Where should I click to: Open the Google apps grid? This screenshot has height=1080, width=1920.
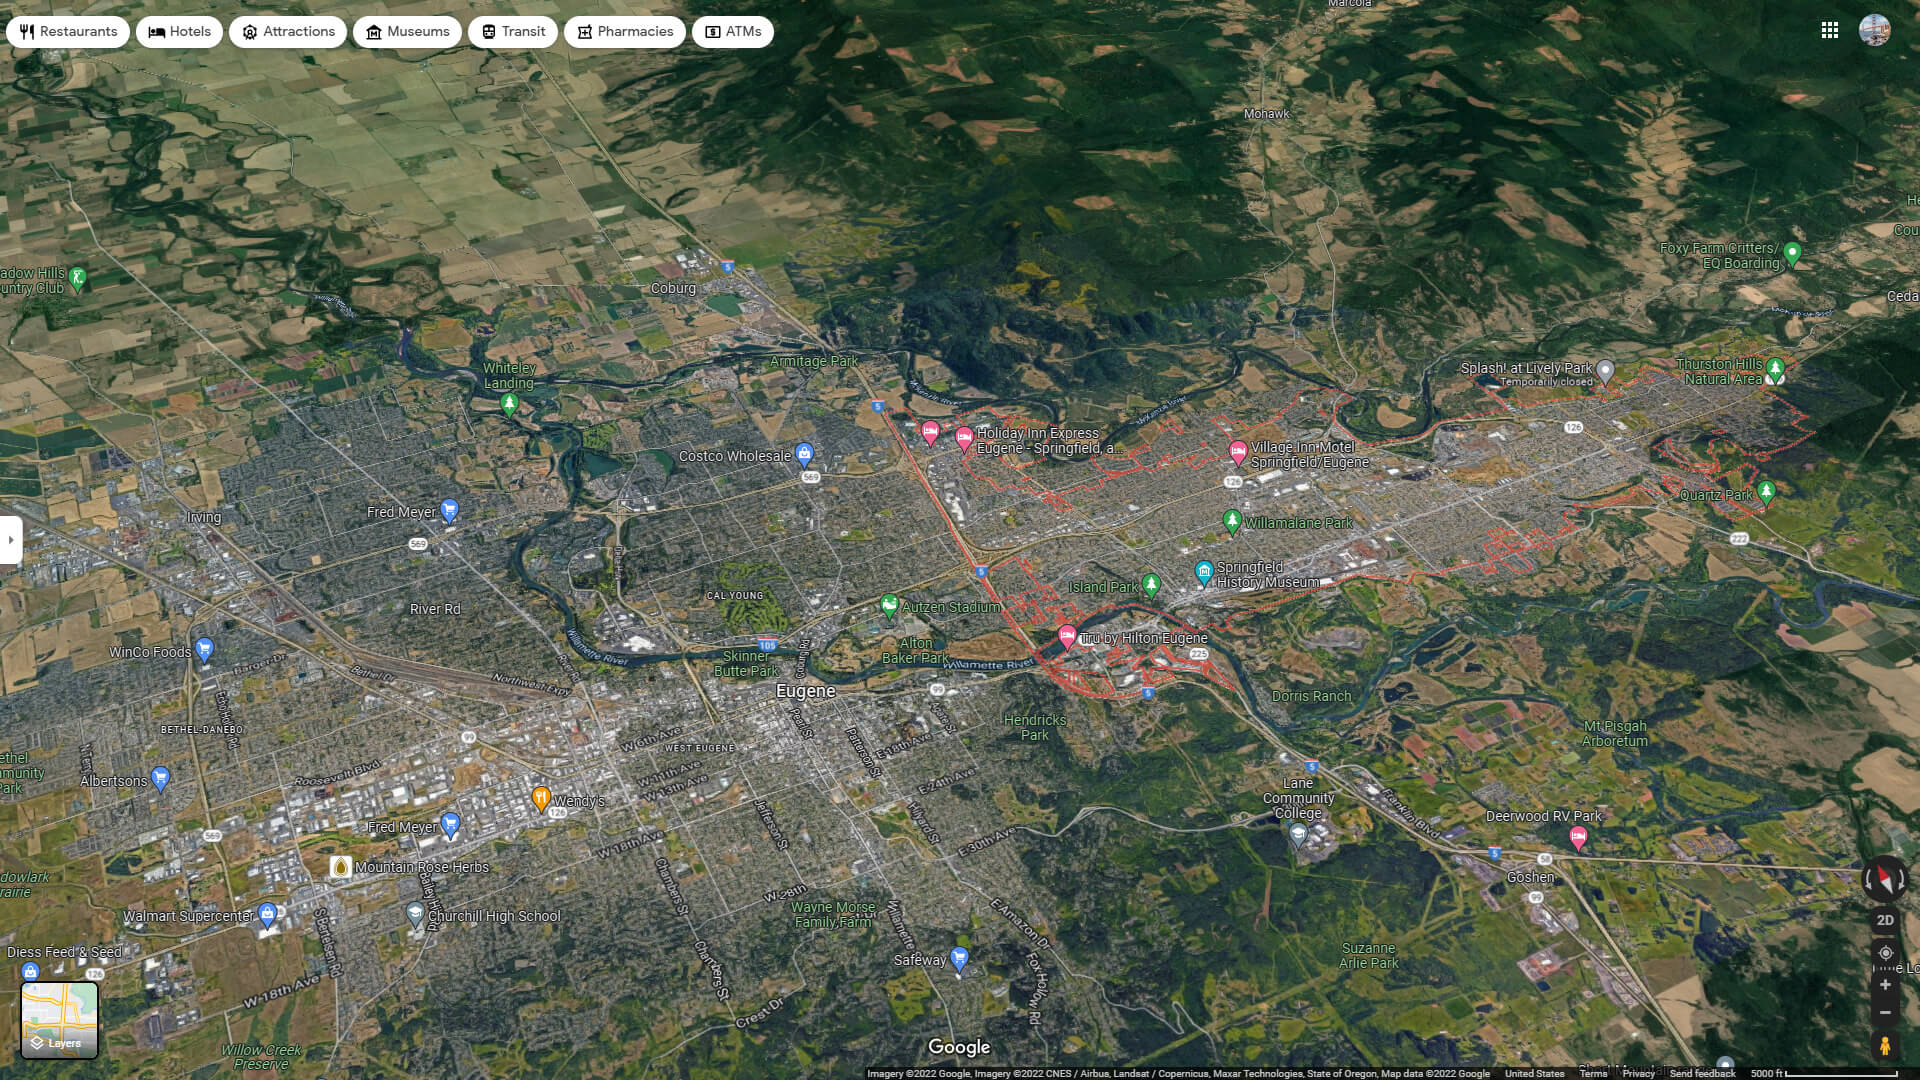tap(1831, 30)
